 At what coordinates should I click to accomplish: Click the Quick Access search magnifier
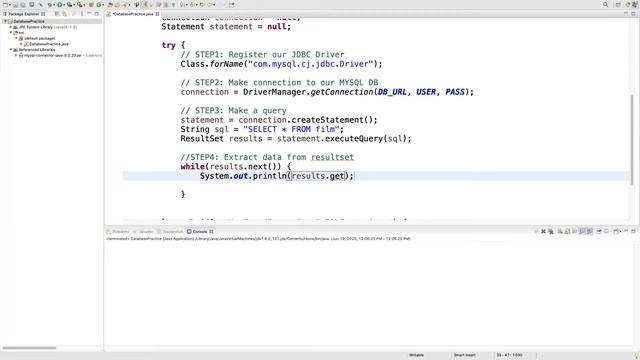click(606, 4)
